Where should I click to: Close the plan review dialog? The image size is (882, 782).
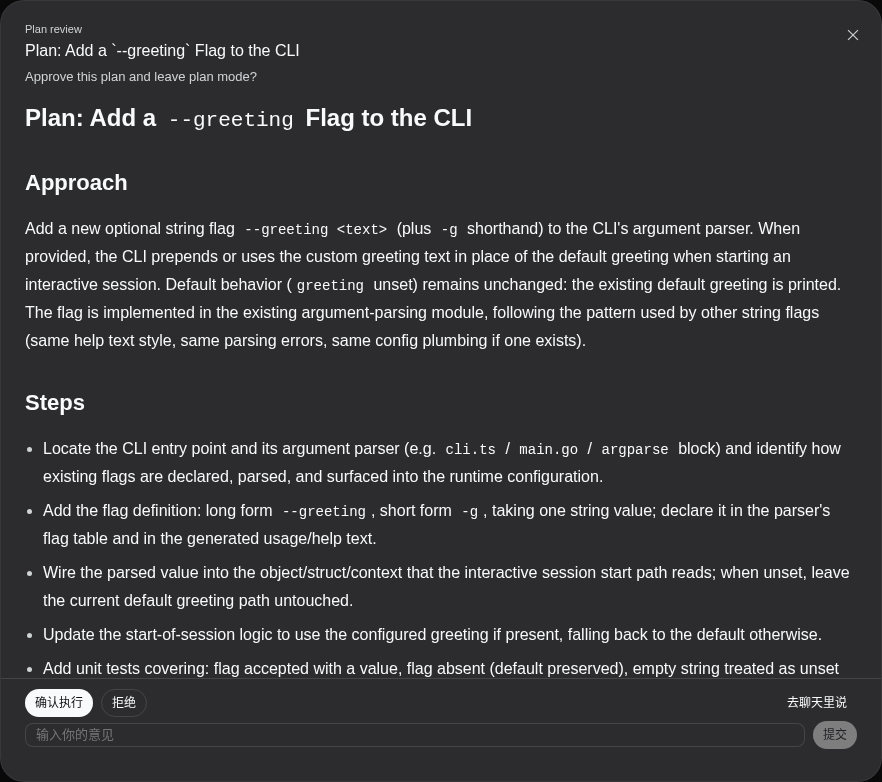pyautogui.click(x=852, y=35)
